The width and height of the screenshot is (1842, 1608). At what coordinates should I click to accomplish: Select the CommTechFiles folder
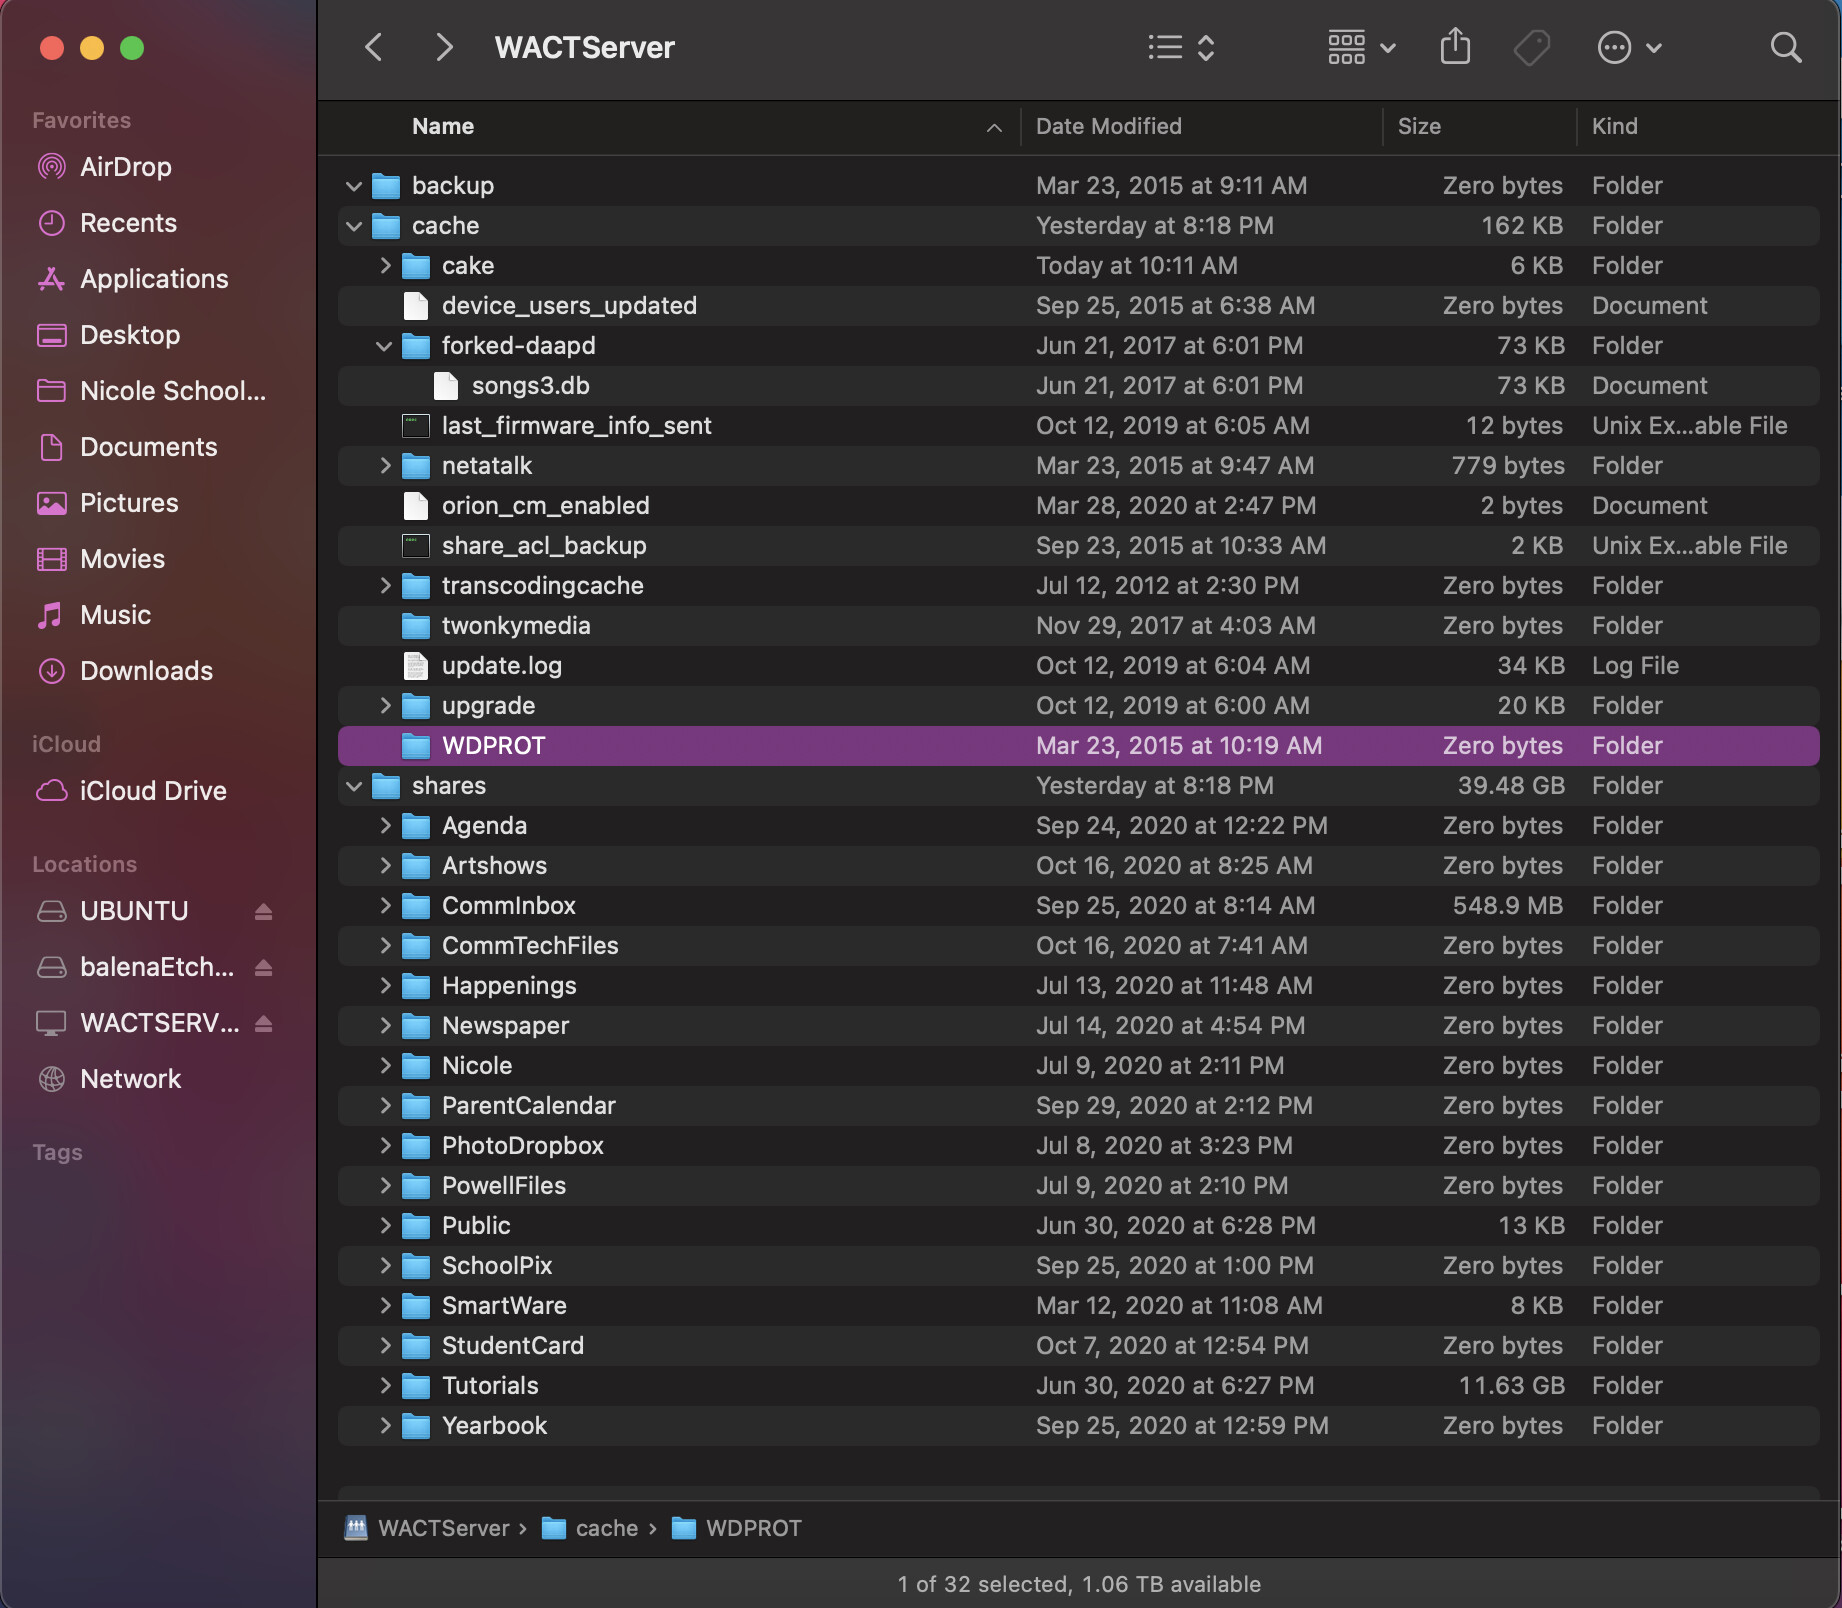point(1078,946)
